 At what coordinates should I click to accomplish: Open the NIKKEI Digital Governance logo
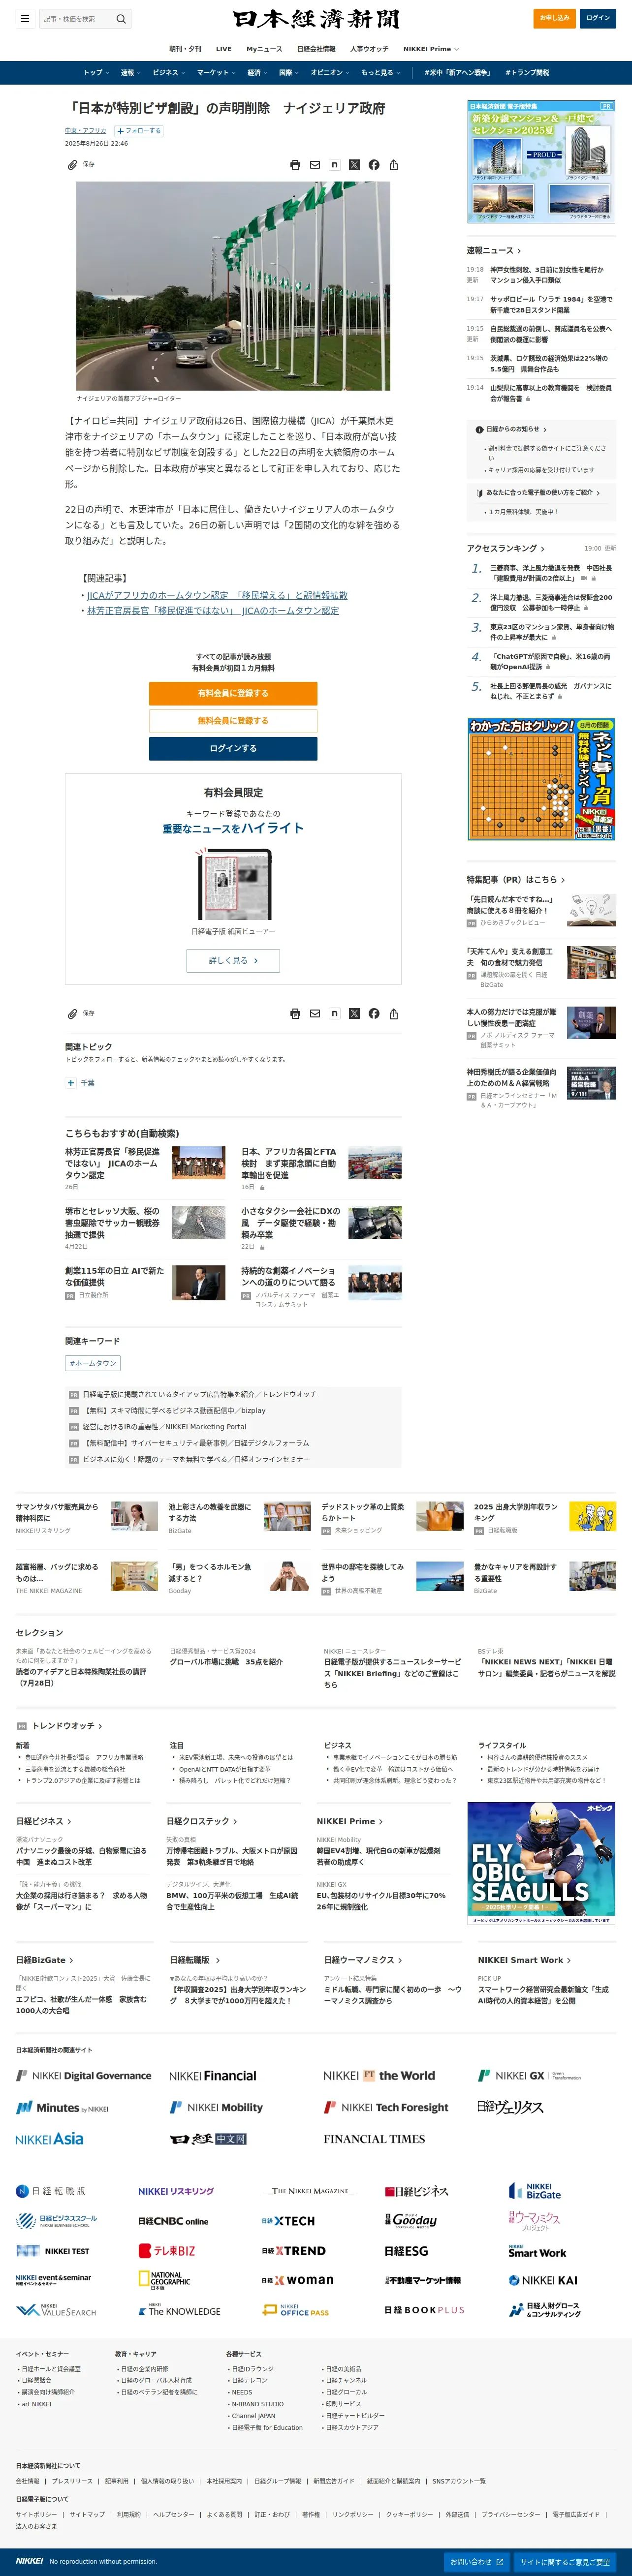point(84,2075)
